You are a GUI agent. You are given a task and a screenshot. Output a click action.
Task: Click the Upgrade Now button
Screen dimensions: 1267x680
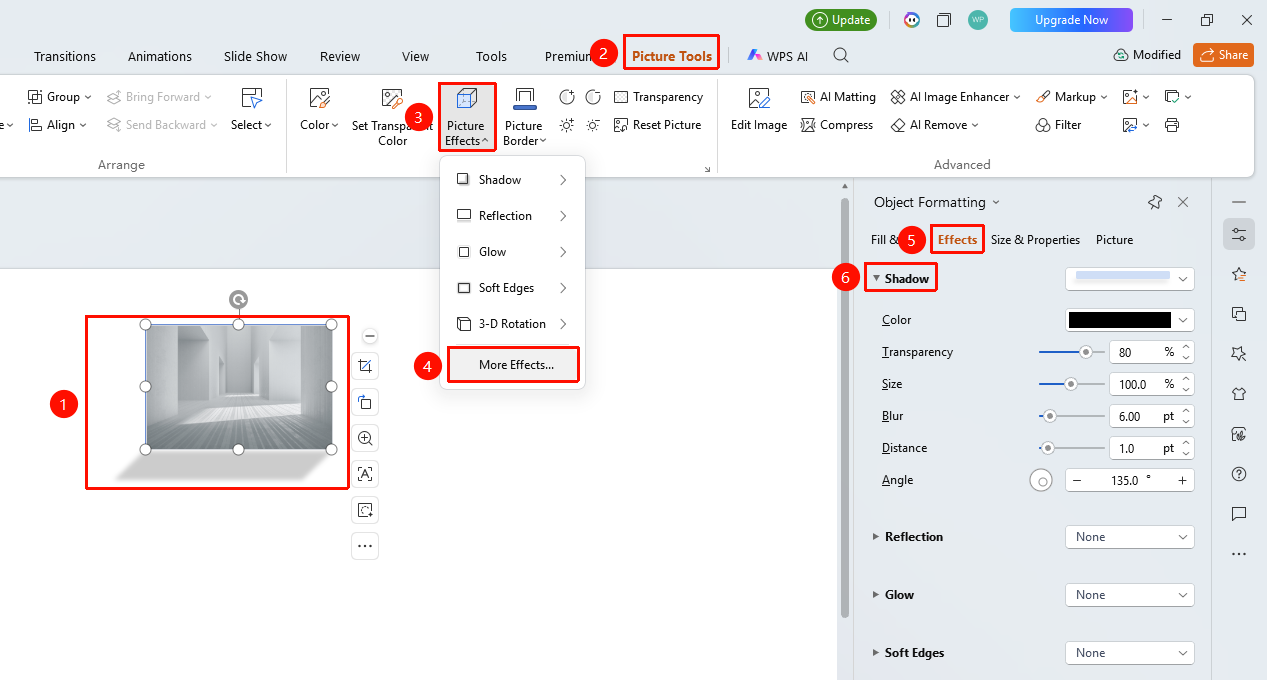click(1071, 20)
